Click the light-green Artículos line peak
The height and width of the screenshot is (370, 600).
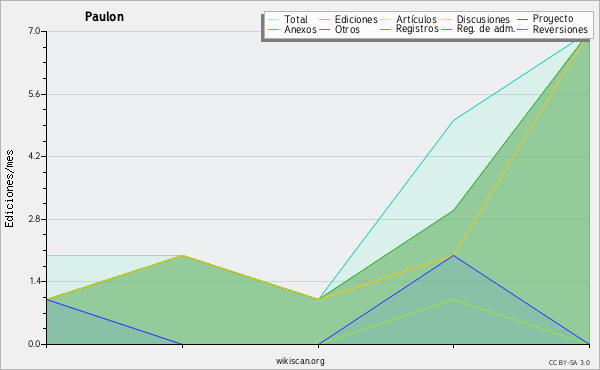(x=453, y=299)
